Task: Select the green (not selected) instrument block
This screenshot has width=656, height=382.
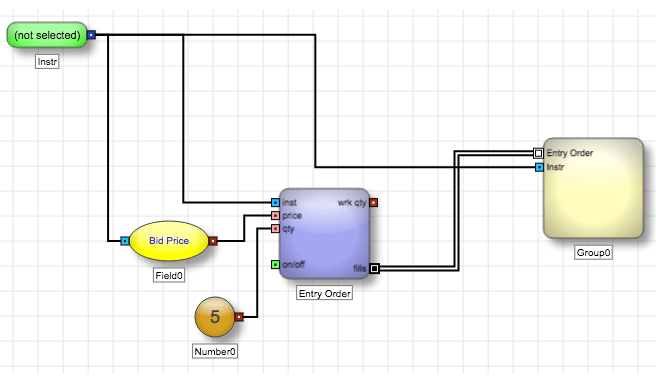Action: (x=47, y=35)
